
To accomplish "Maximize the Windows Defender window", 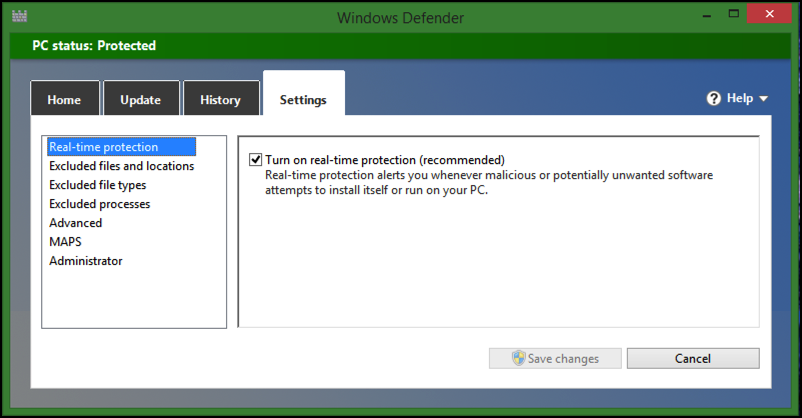I will pos(734,14).
